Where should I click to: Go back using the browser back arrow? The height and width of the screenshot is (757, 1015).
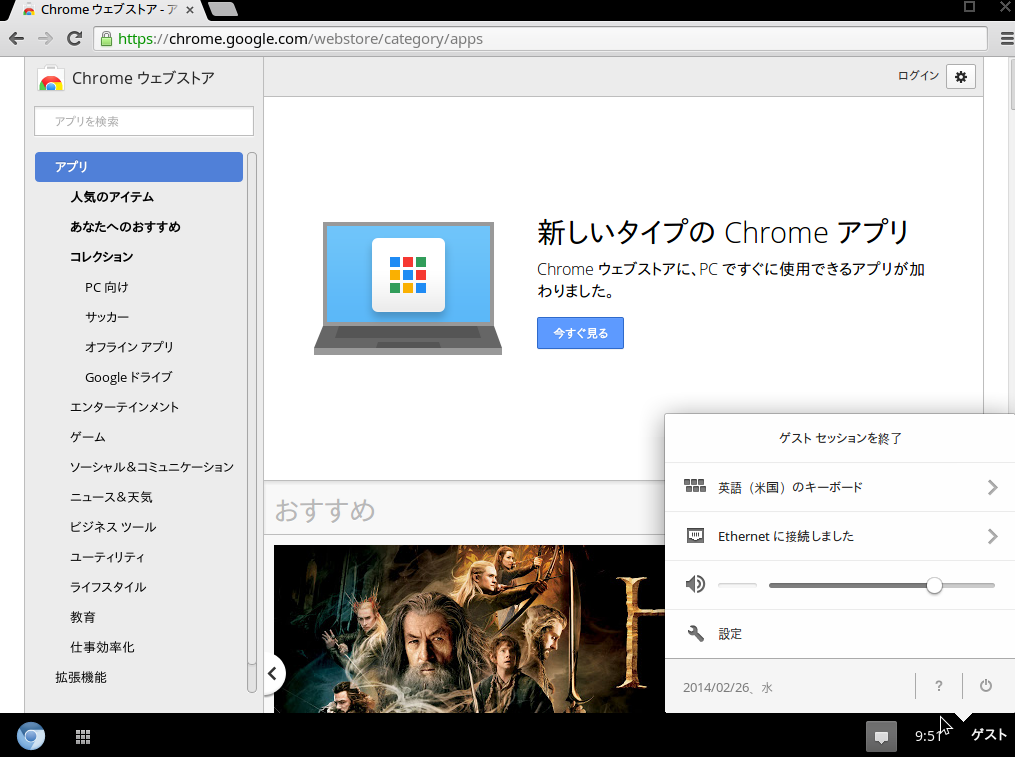pos(17,39)
